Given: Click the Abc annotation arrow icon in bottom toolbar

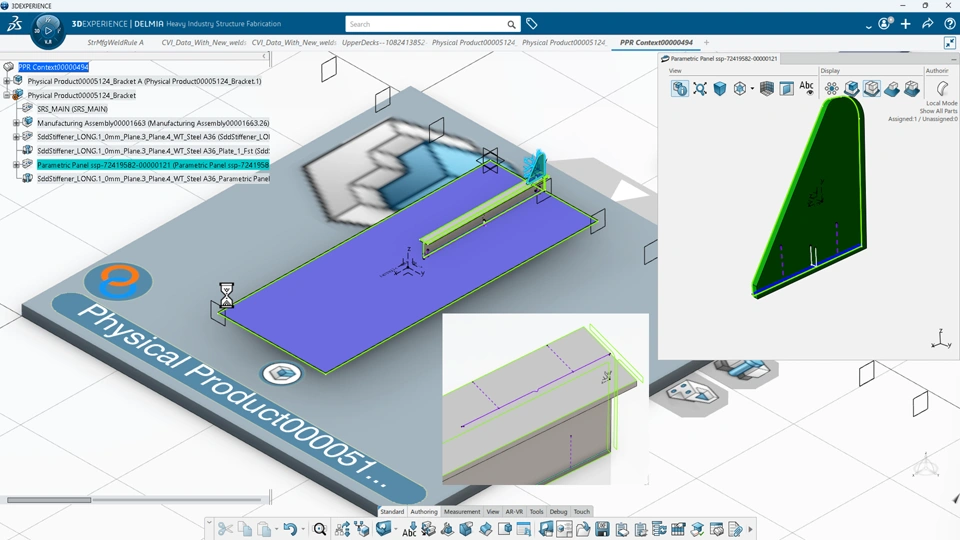Looking at the screenshot, I should (409, 529).
